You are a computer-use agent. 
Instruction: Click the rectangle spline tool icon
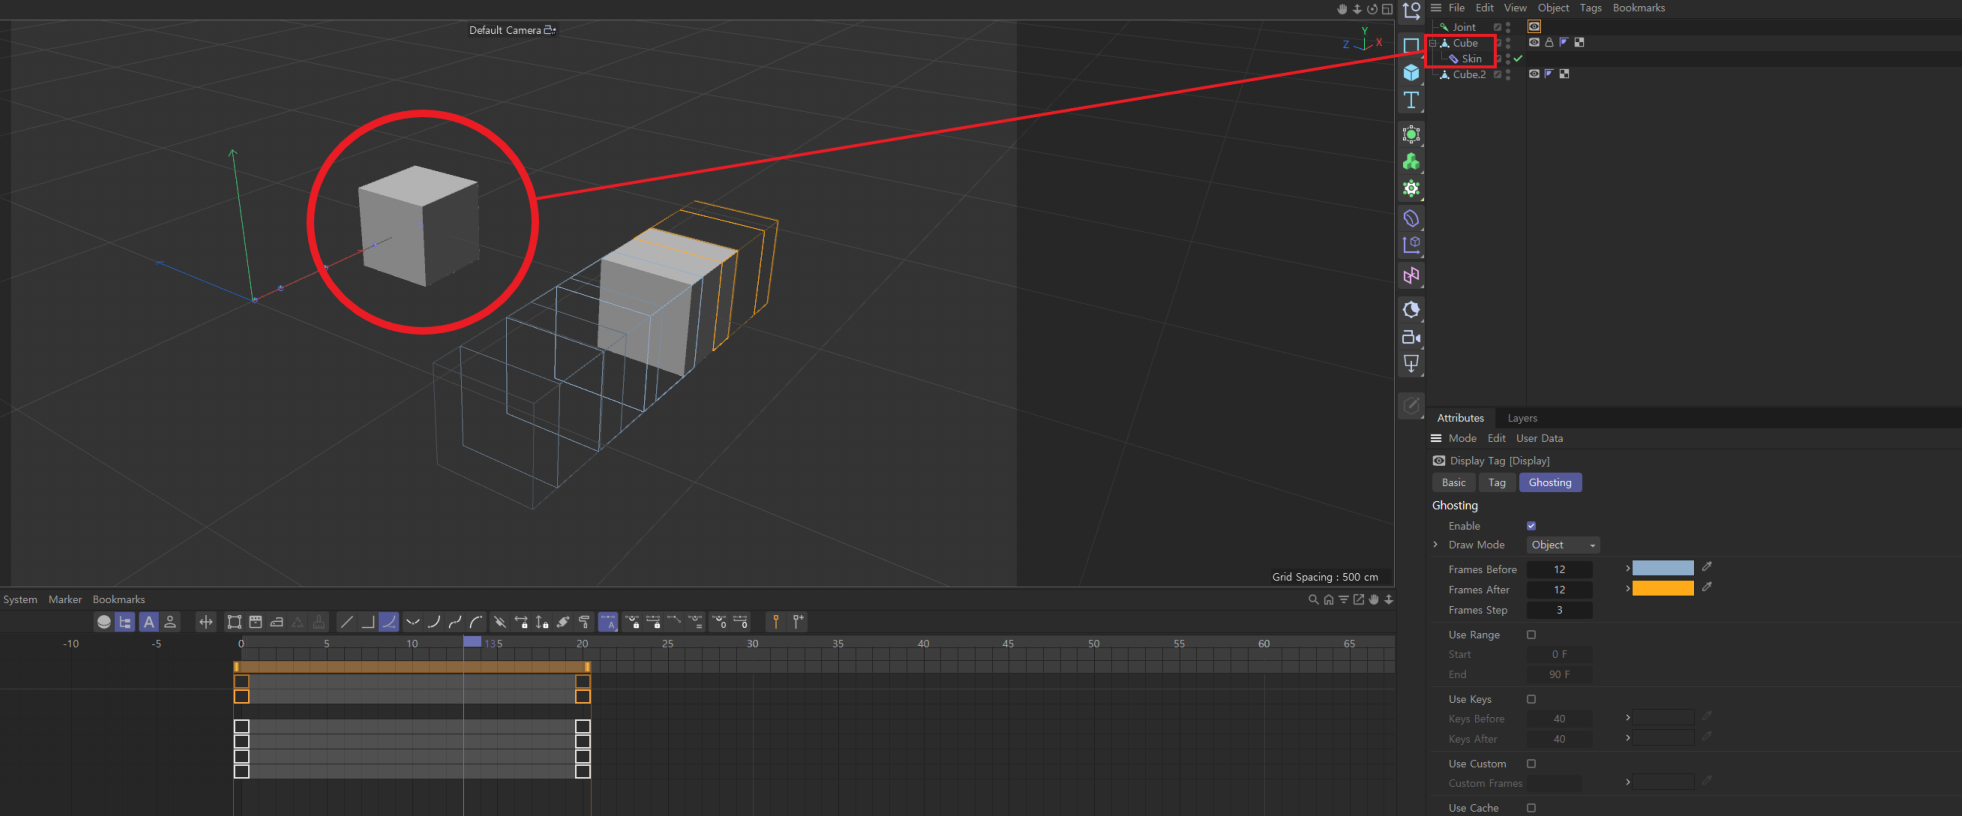coord(1411,46)
